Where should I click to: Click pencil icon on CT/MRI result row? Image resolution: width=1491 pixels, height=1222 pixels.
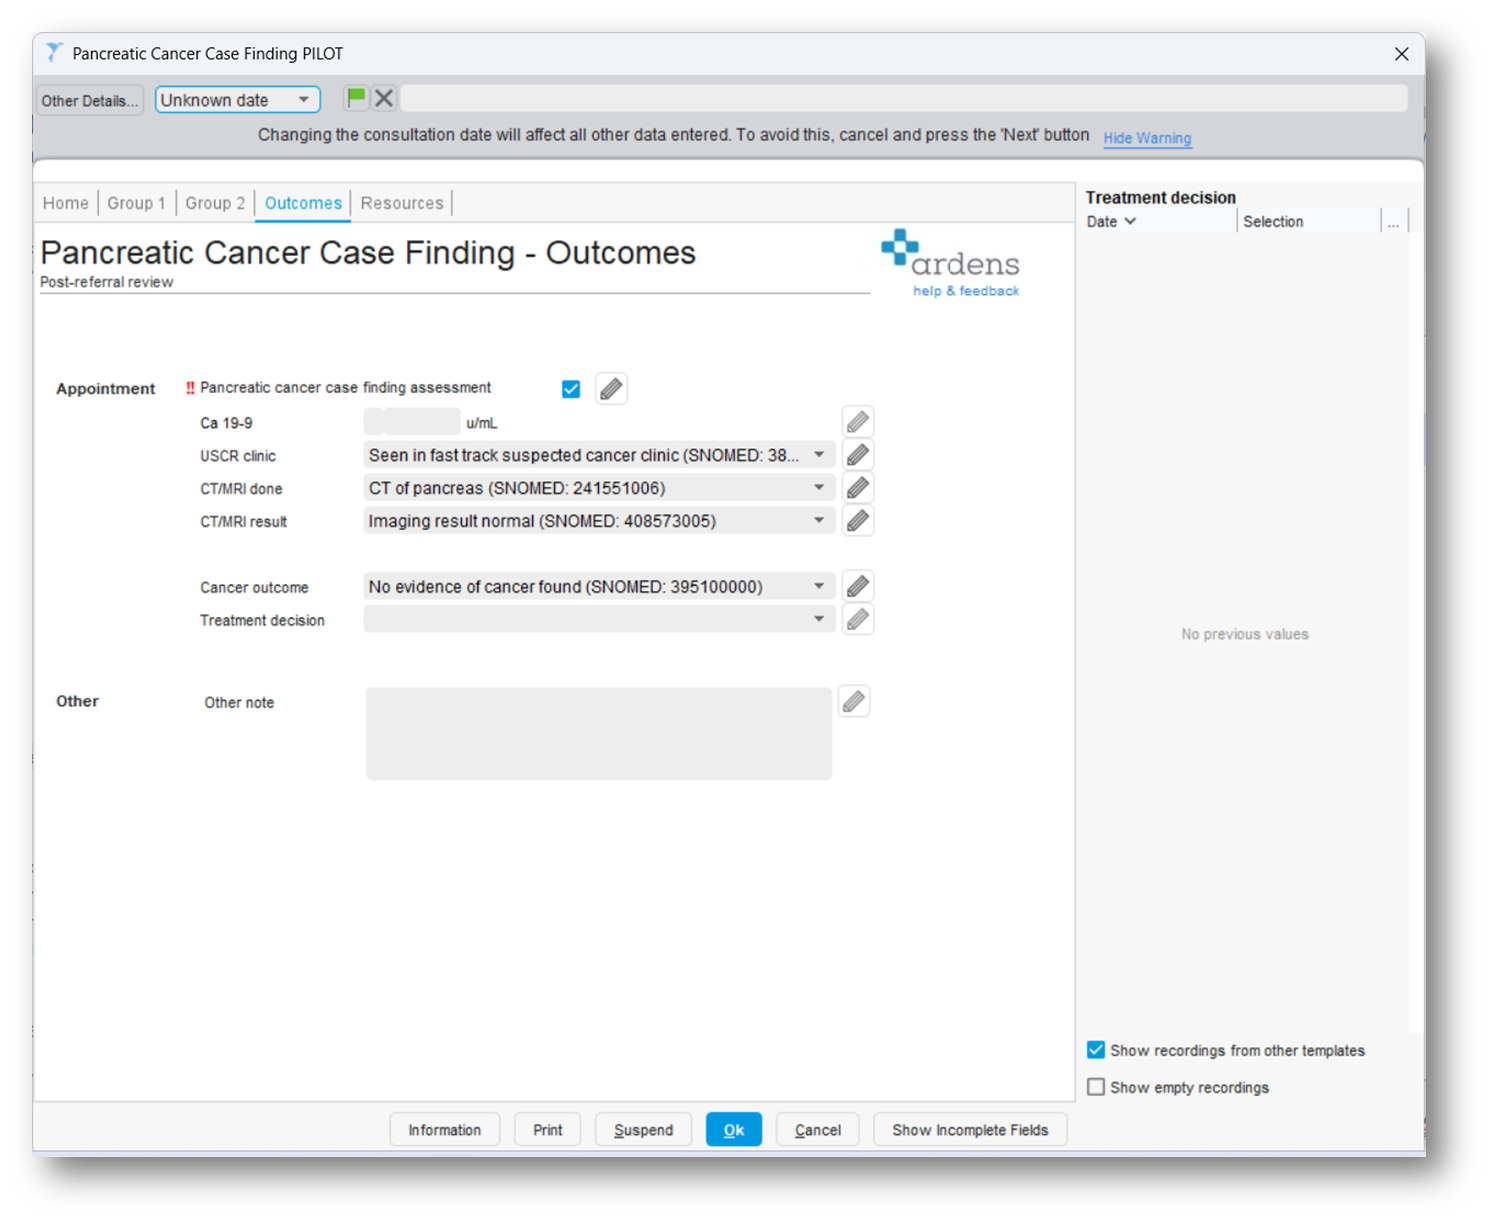click(x=858, y=521)
